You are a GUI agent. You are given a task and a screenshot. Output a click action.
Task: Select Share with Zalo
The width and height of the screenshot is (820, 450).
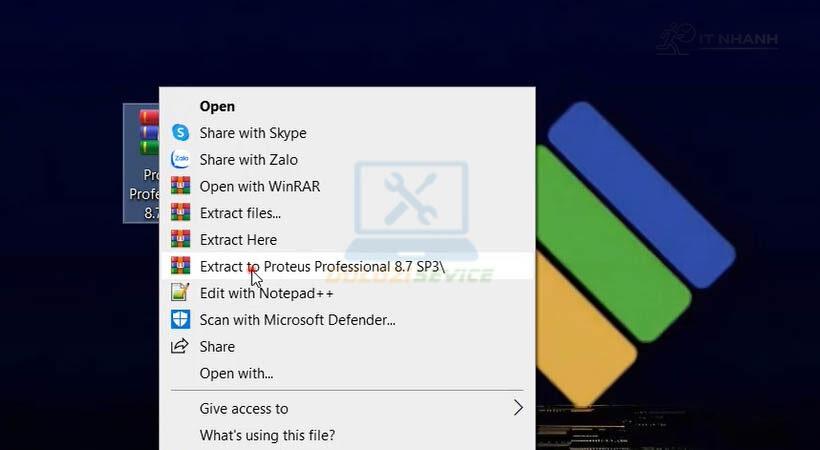(248, 160)
